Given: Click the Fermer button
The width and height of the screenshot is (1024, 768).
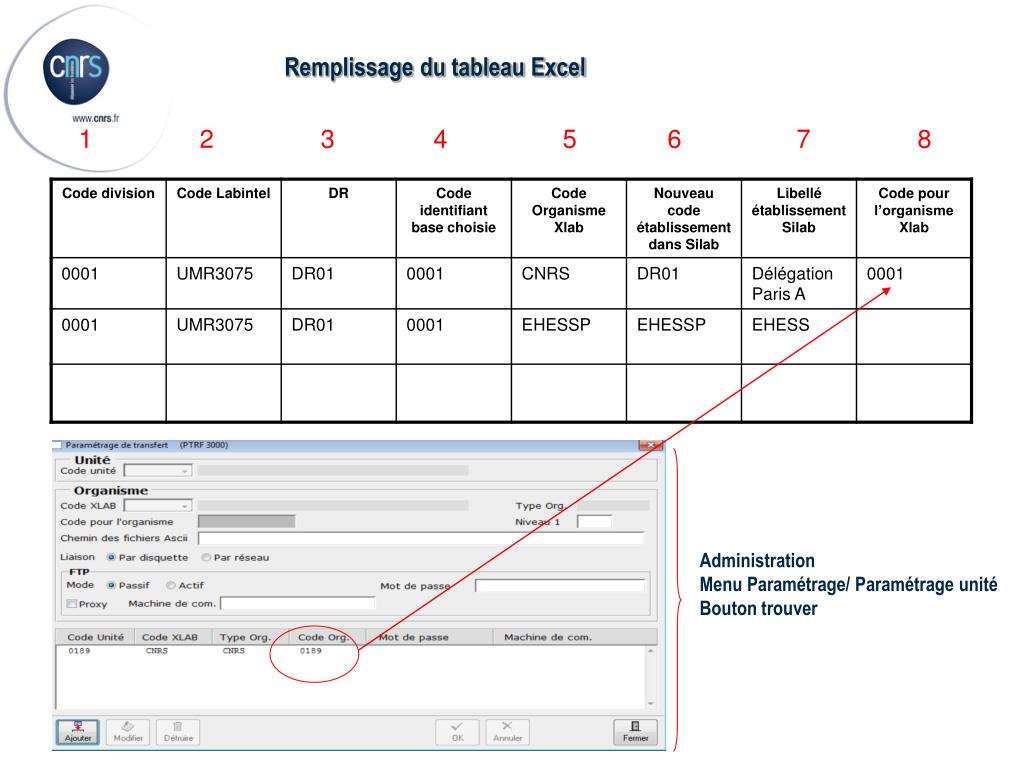Looking at the screenshot, I should [x=635, y=731].
